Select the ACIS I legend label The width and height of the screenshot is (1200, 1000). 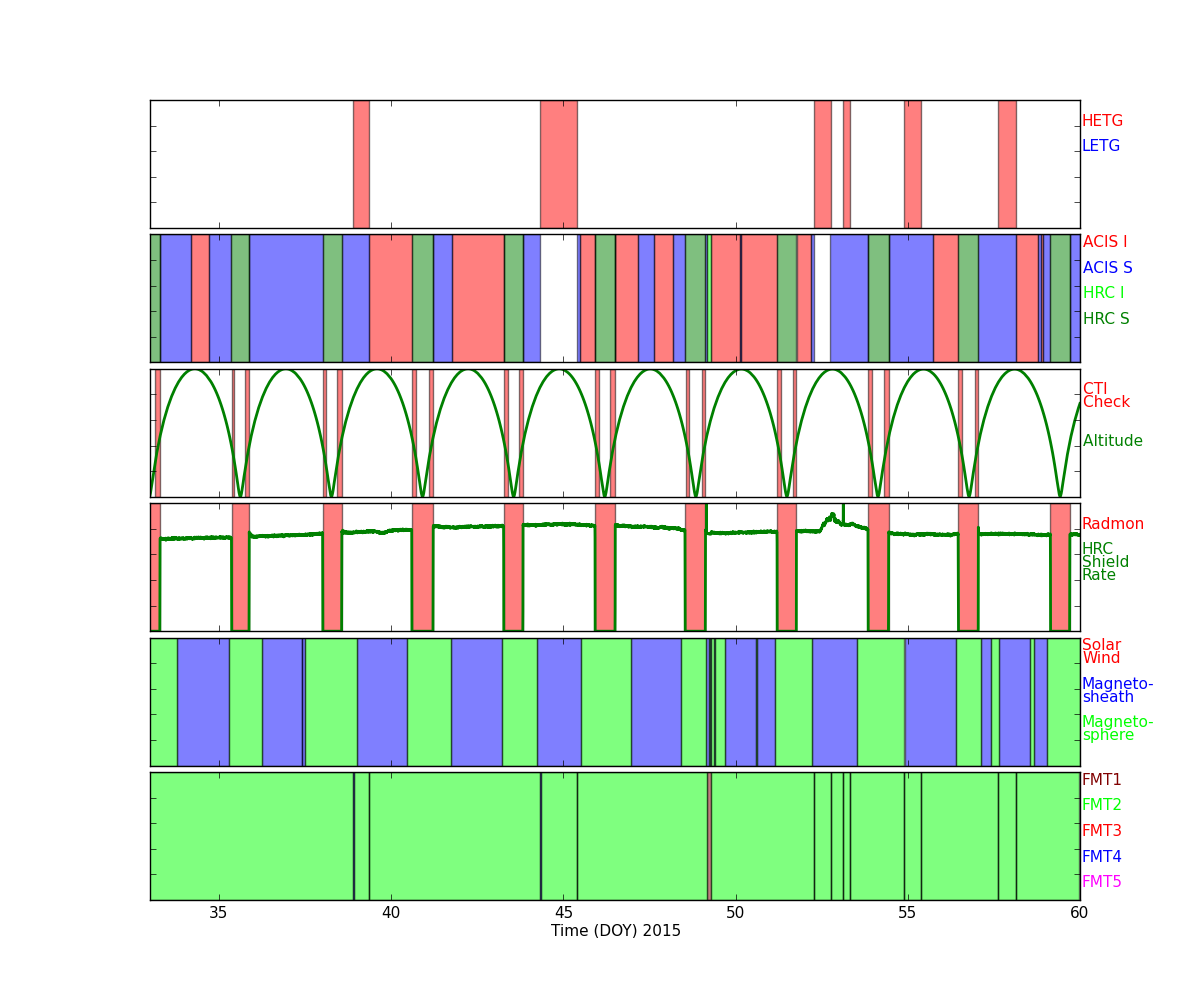click(x=1104, y=242)
